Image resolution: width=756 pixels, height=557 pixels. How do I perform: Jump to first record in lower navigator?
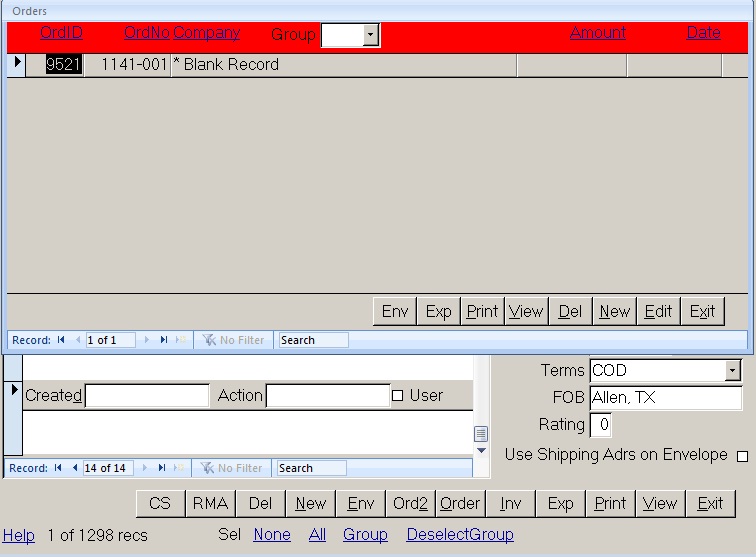click(59, 468)
